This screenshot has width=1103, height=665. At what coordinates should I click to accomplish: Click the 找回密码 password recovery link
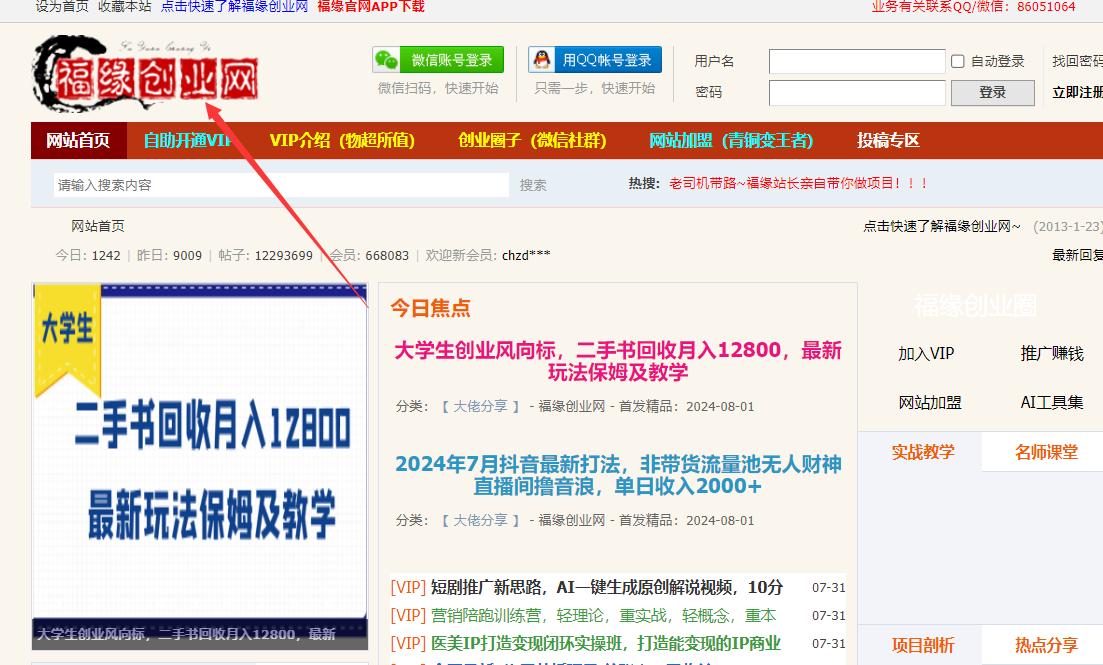pyautogui.click(x=1080, y=61)
